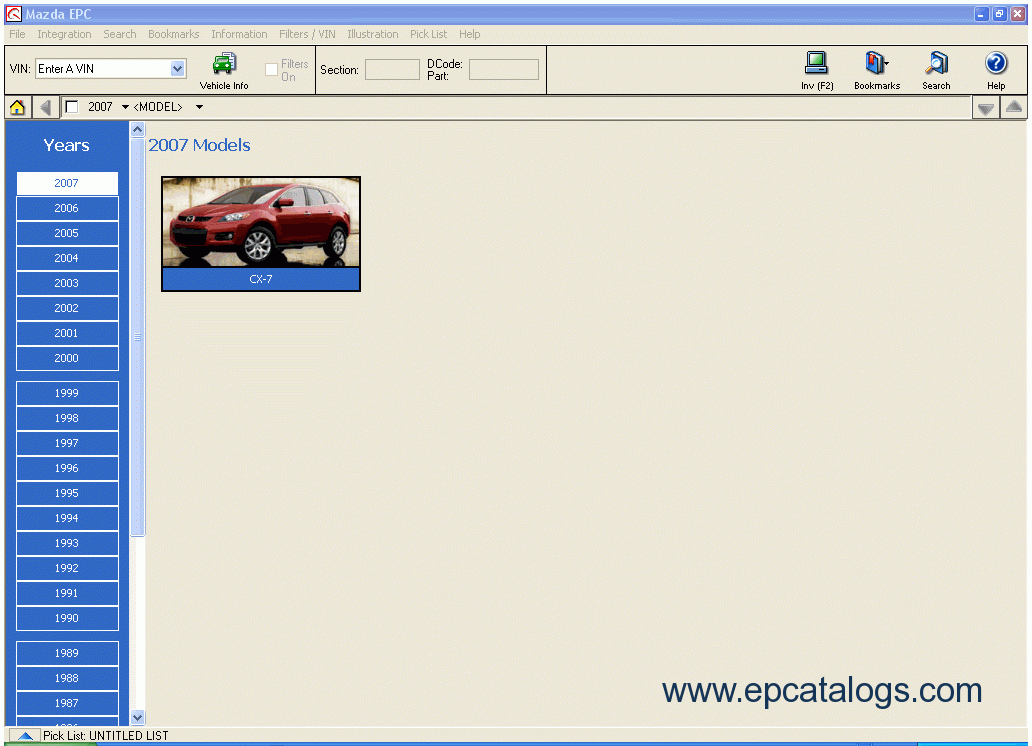Expand the 2007 year breadcrumb dropdown

(125, 107)
